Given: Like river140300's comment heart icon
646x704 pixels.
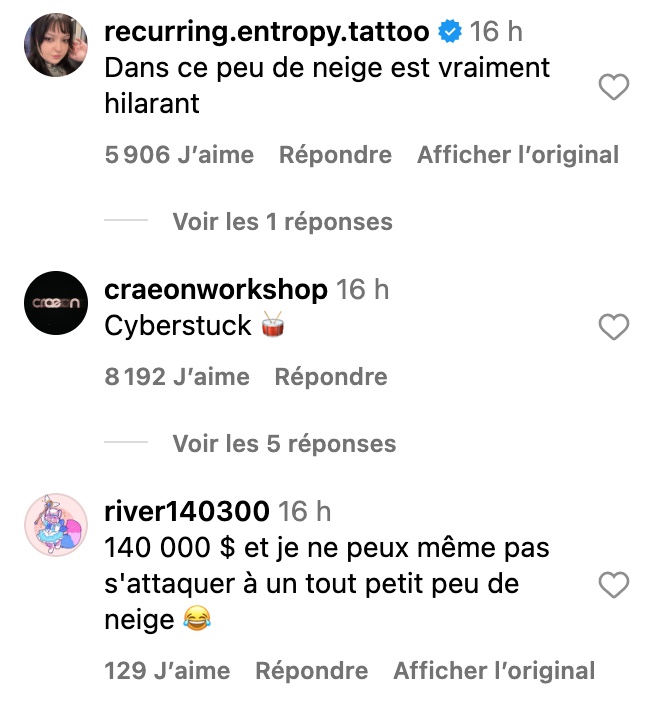Looking at the screenshot, I should coord(614,585).
